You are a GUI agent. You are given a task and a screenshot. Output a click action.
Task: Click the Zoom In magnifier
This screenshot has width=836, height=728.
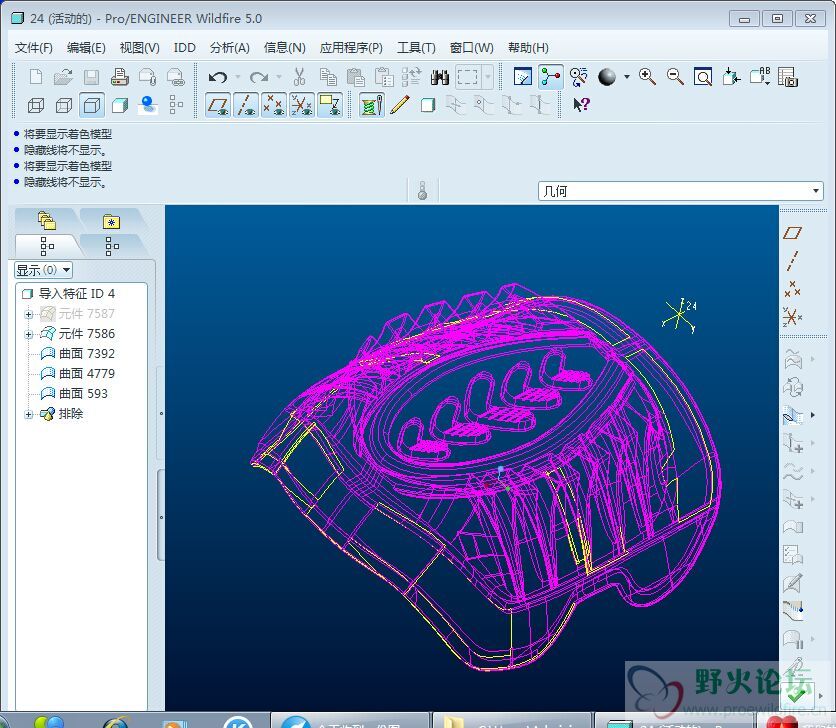(647, 77)
